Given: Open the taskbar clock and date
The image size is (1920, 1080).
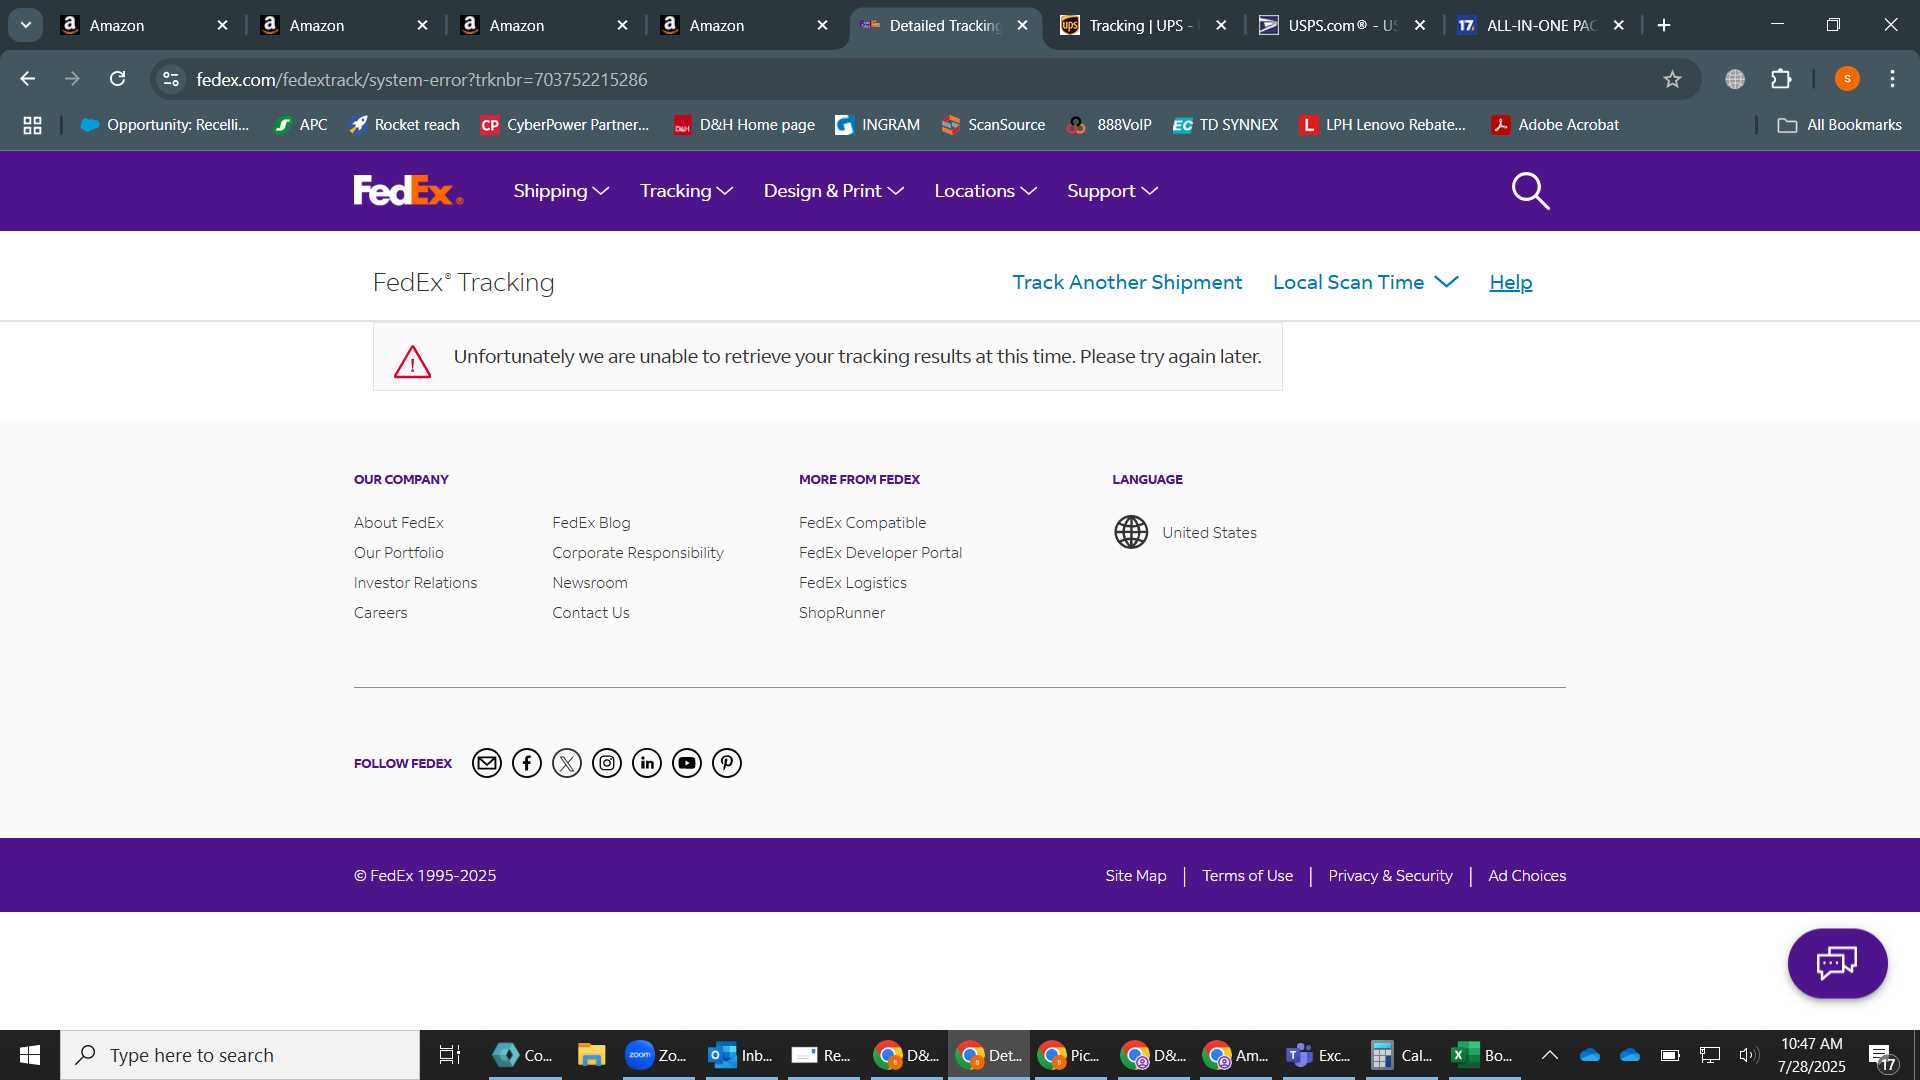Looking at the screenshot, I should 1811,1055.
